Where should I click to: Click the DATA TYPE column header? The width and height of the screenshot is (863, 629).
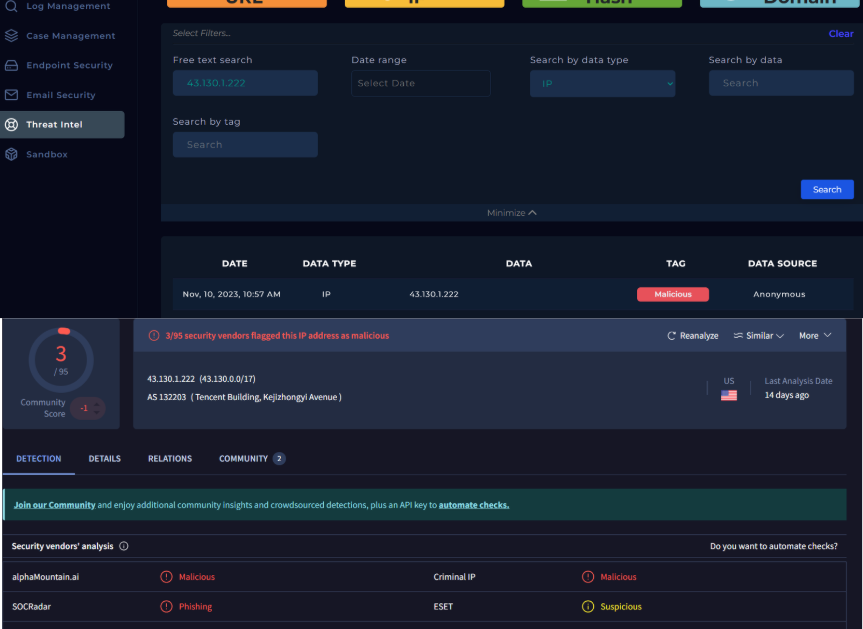329,264
